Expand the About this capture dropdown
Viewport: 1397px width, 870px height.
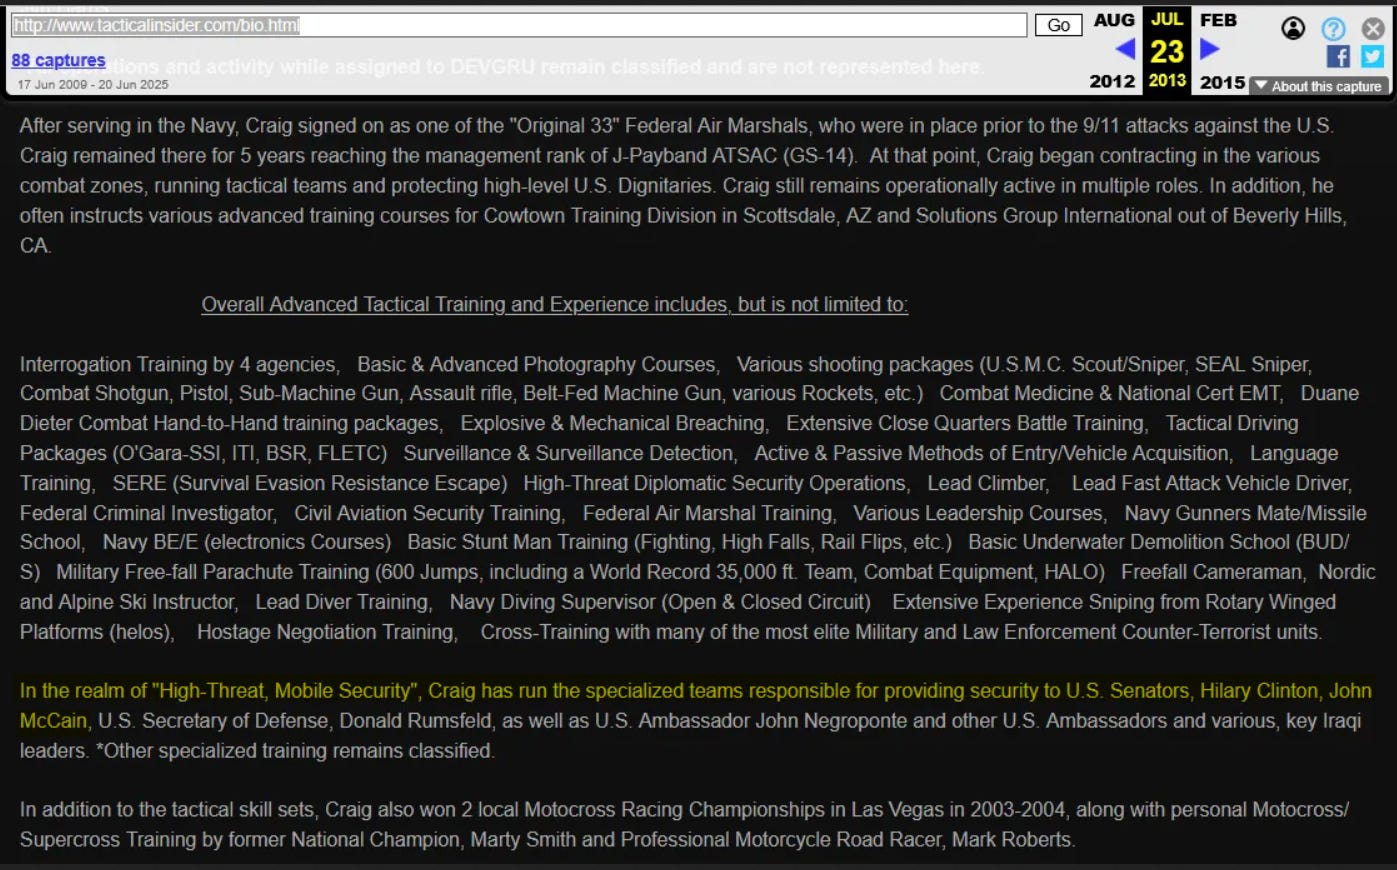point(1318,86)
